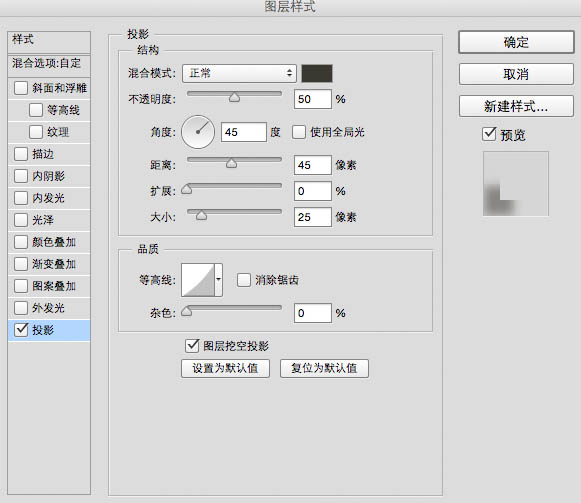
Task: Open the 外发光 outer glow settings
Action: click(49, 308)
